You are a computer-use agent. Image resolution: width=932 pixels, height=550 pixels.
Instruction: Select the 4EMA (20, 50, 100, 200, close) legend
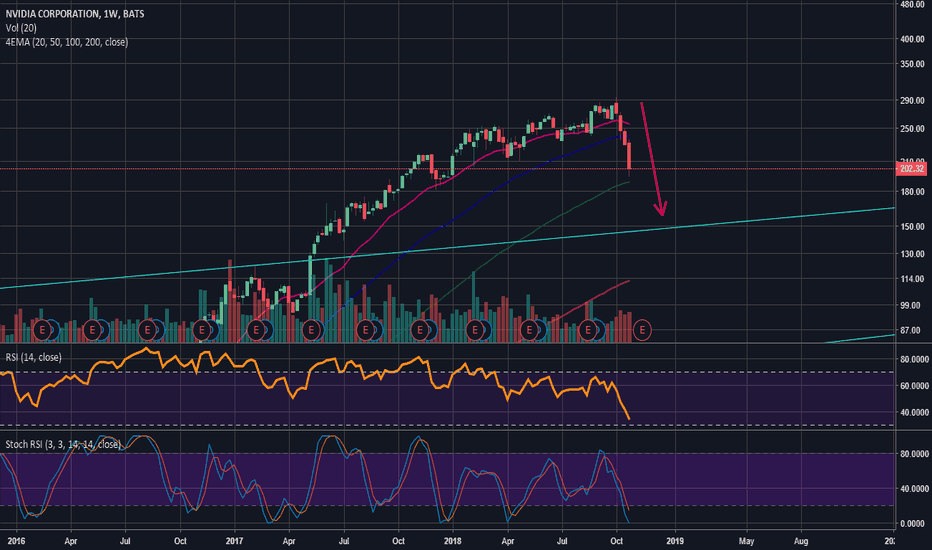click(67, 42)
